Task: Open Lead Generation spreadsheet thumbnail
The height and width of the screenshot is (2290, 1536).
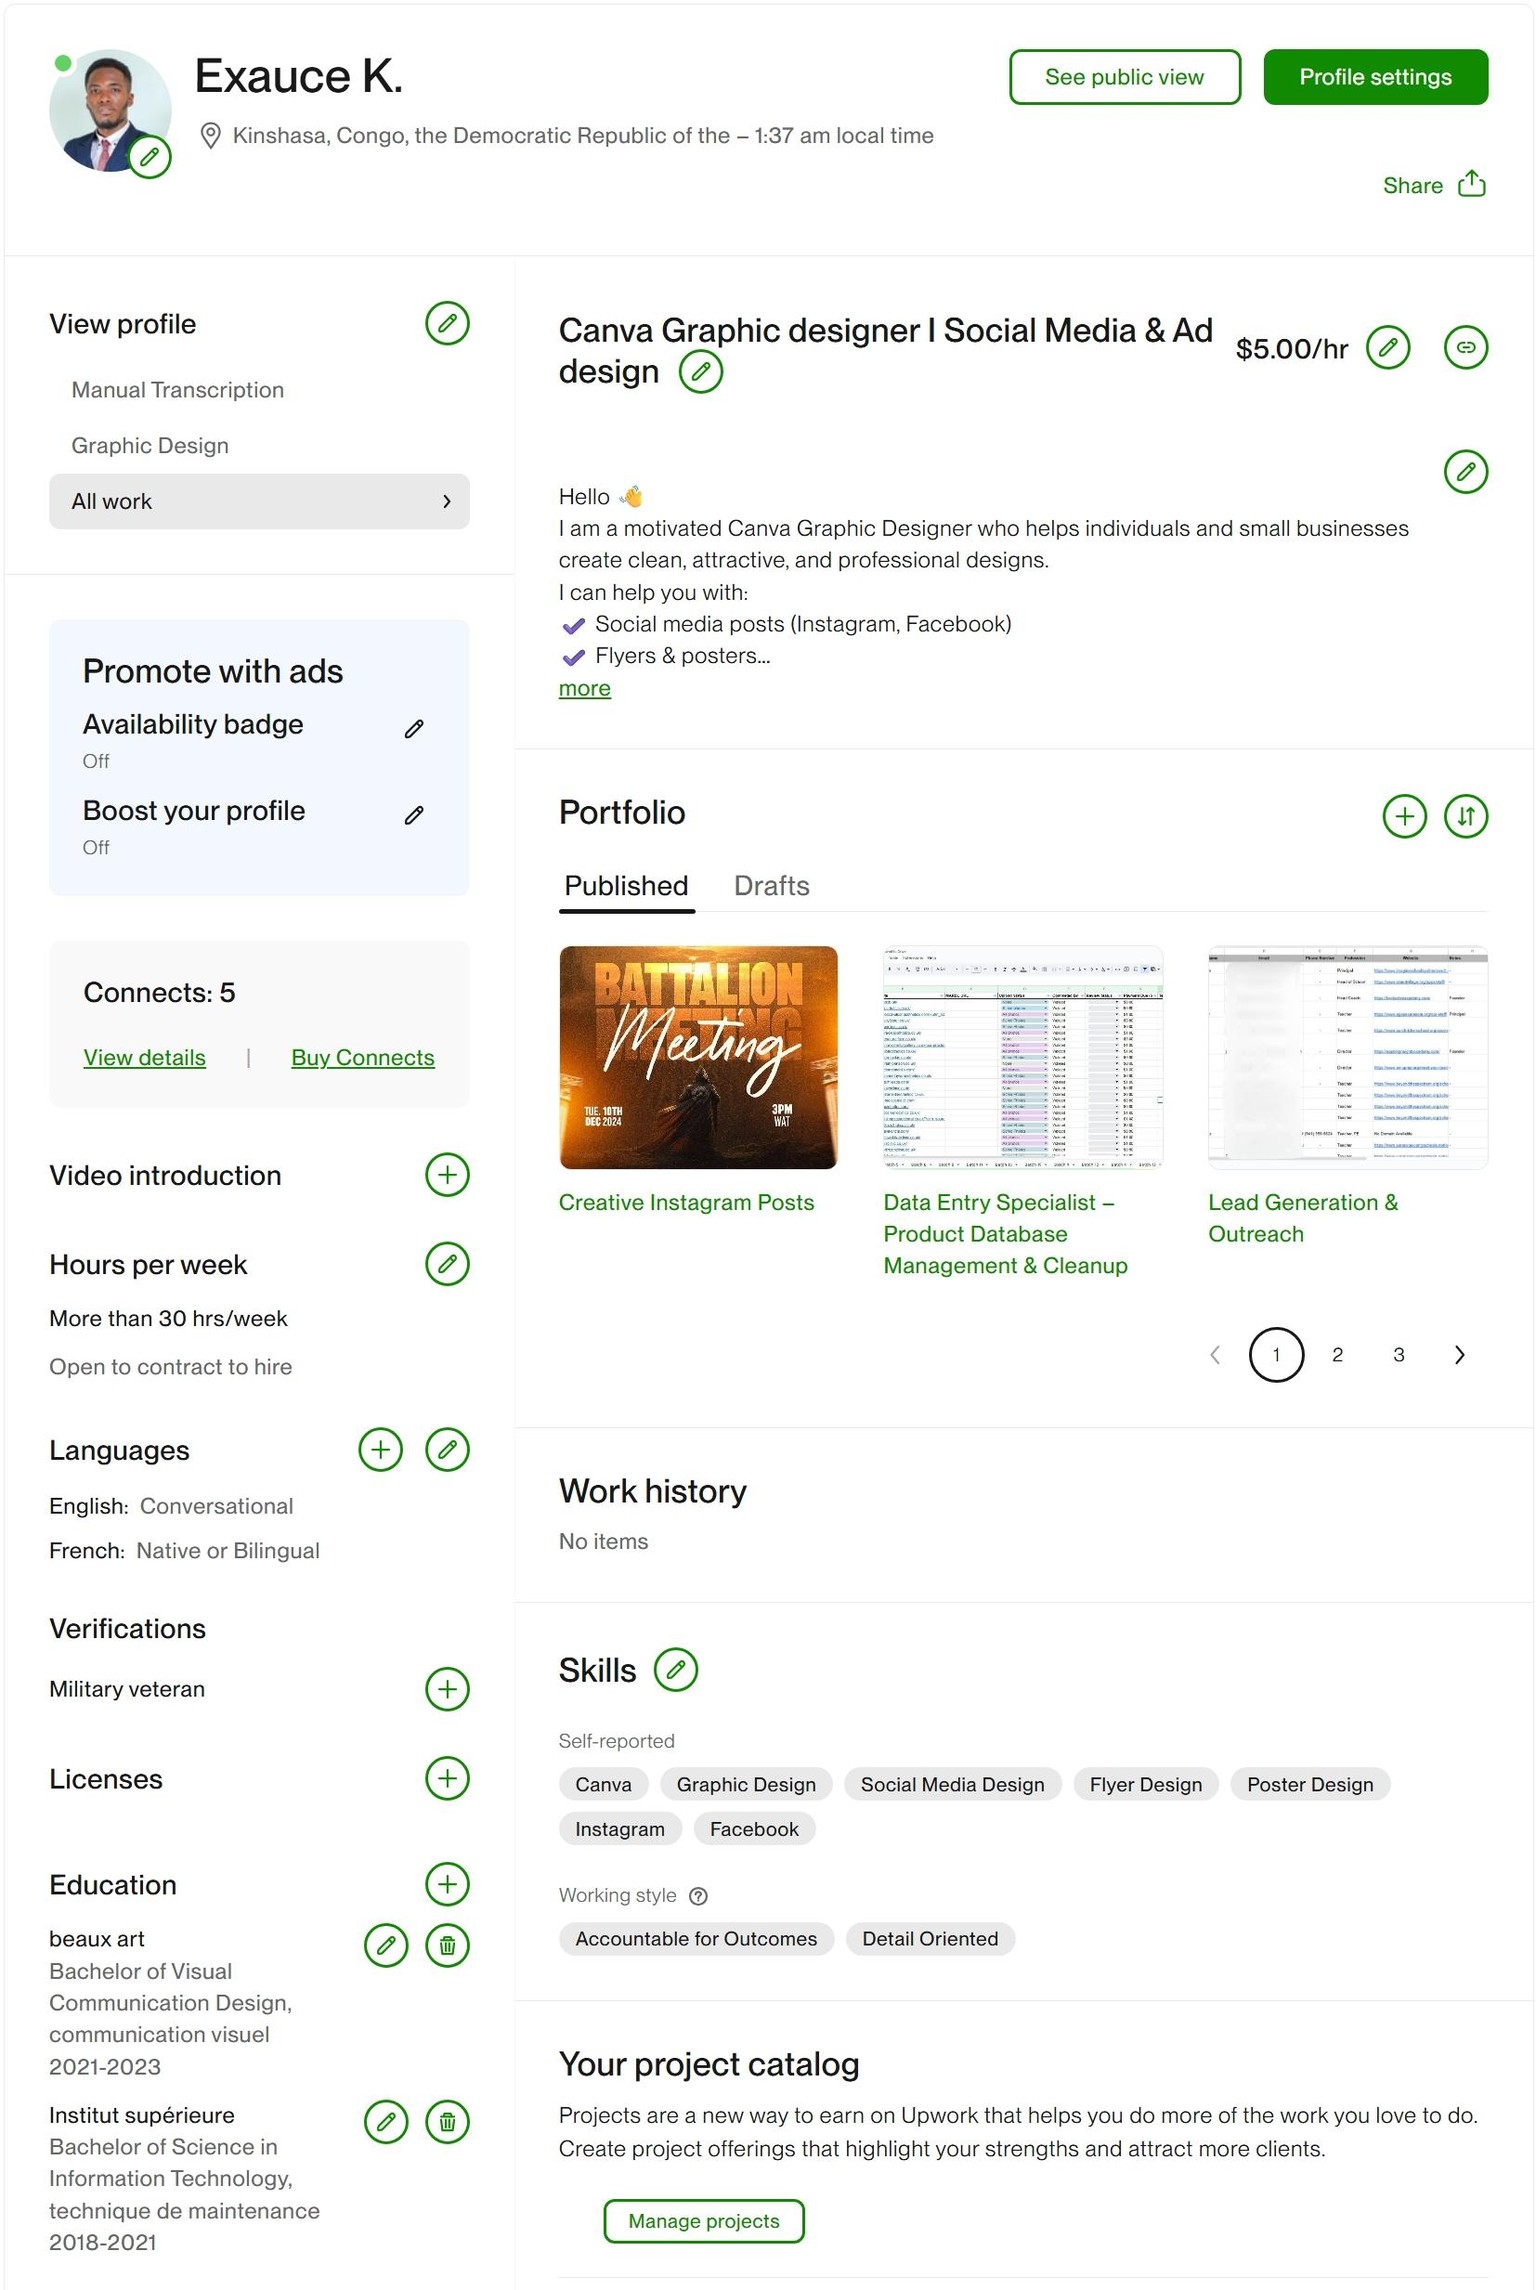Action: (1348, 1057)
